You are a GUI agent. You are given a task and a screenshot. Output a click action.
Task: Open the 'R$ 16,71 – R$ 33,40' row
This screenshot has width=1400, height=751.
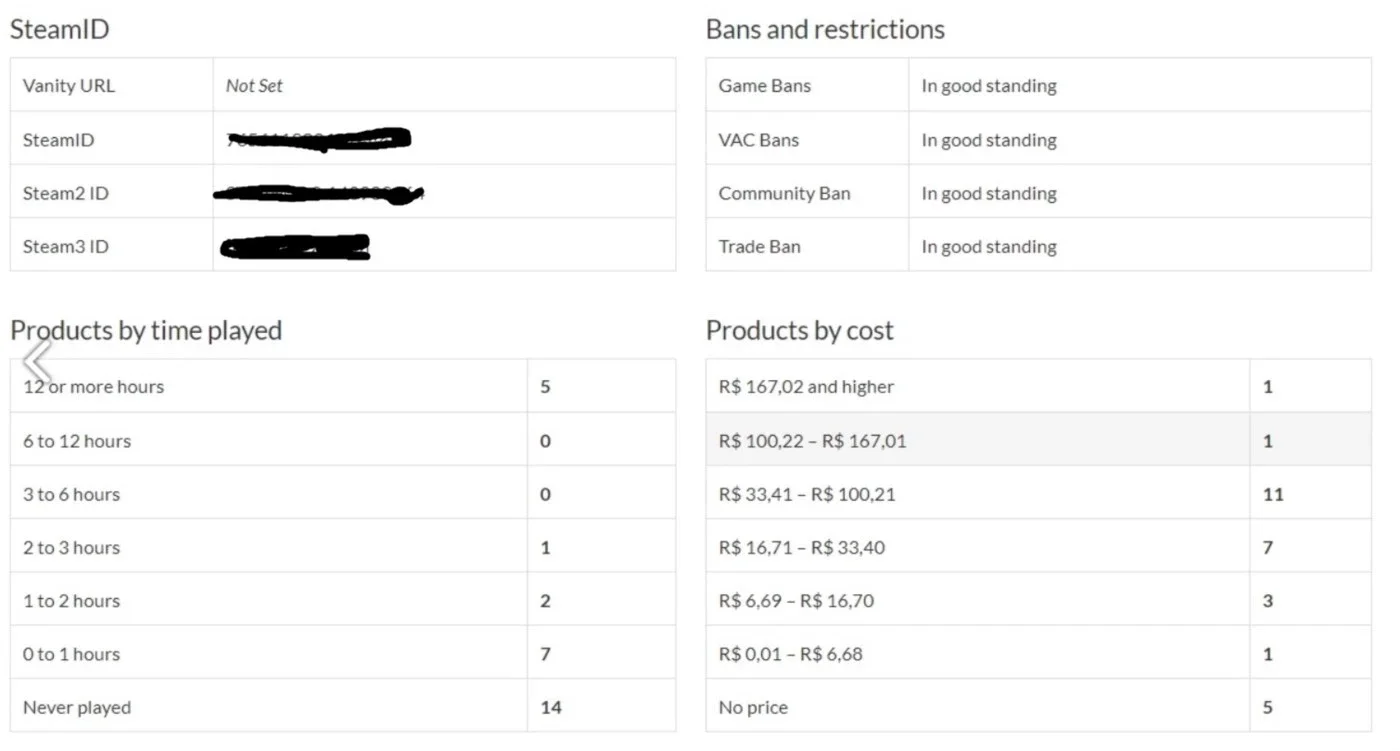(1039, 547)
